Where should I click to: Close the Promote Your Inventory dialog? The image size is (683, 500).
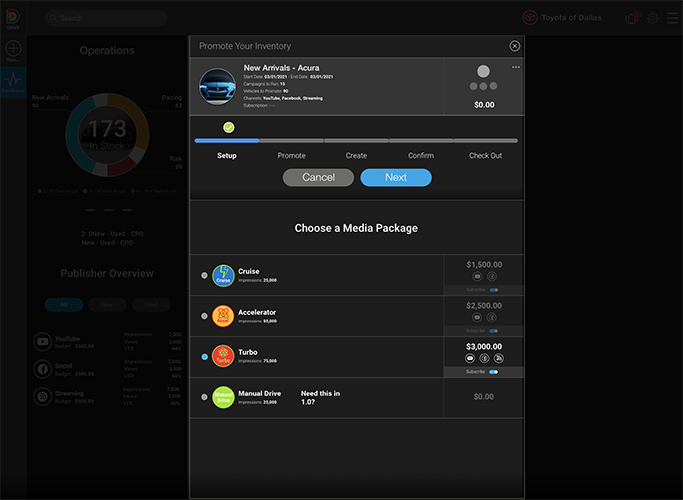point(514,46)
